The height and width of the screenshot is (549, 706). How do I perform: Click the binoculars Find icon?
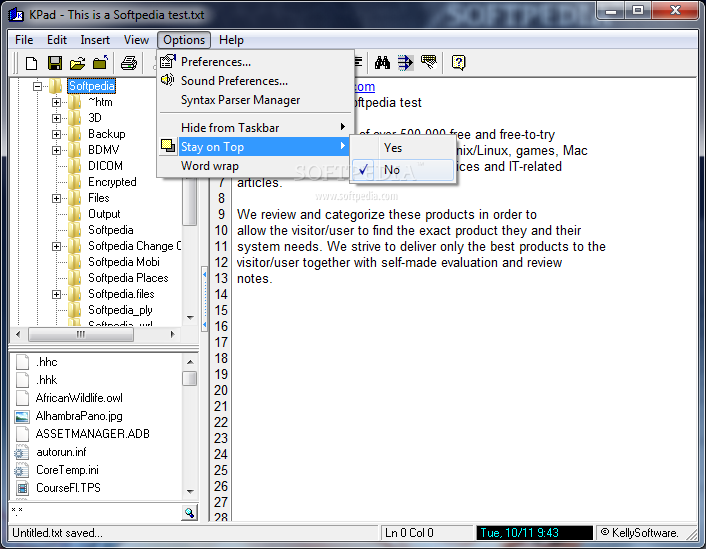382,63
